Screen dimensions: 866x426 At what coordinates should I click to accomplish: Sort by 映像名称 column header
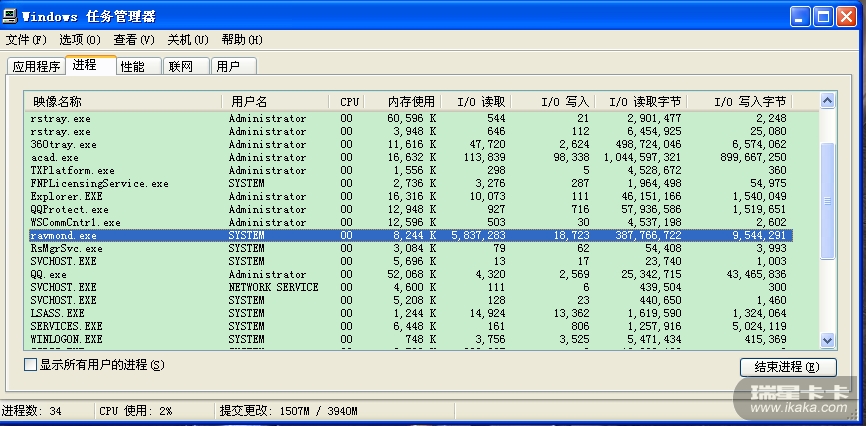point(123,102)
